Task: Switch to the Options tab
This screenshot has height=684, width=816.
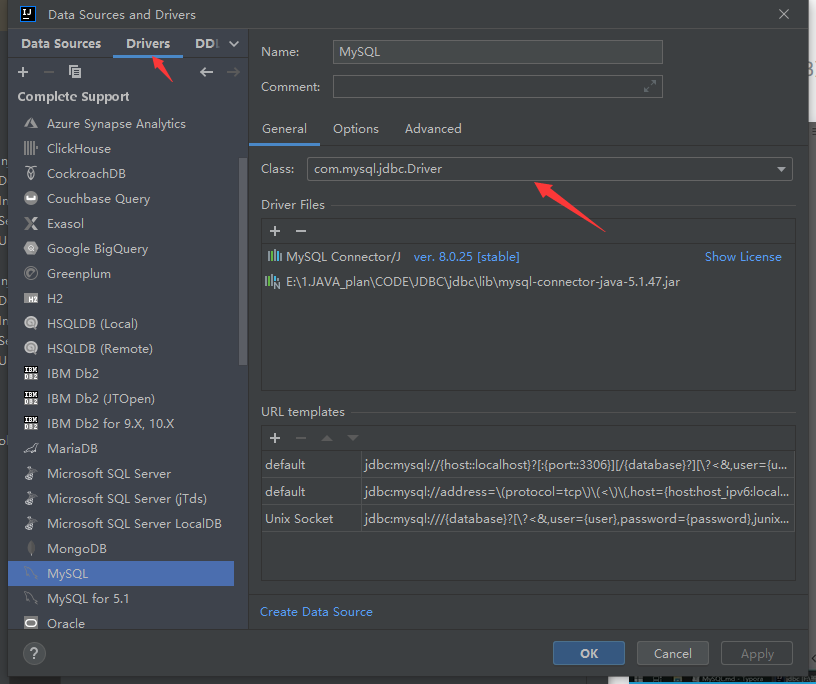Action: [x=356, y=129]
